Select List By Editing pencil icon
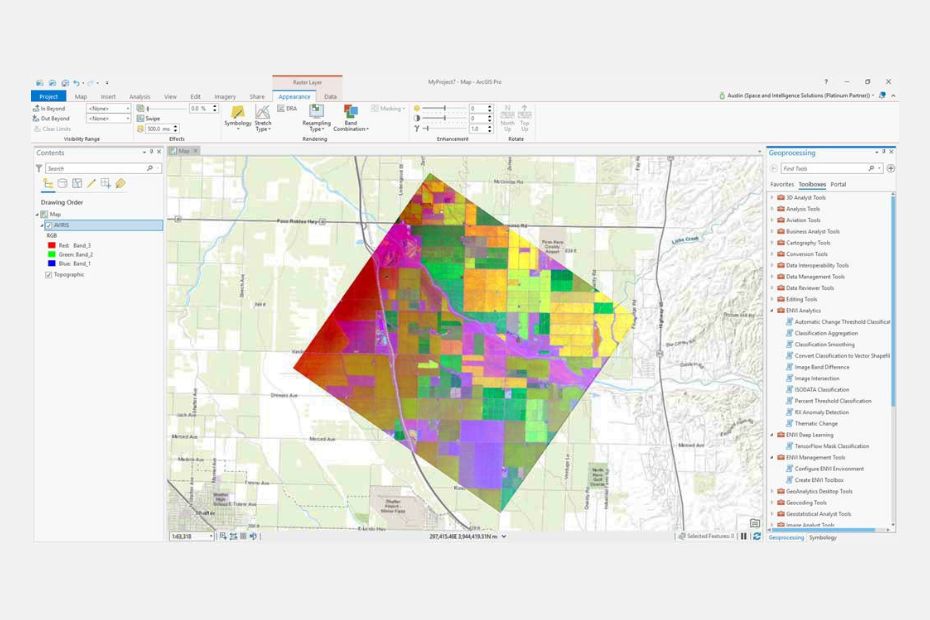Image resolution: width=930 pixels, height=620 pixels. tap(91, 183)
